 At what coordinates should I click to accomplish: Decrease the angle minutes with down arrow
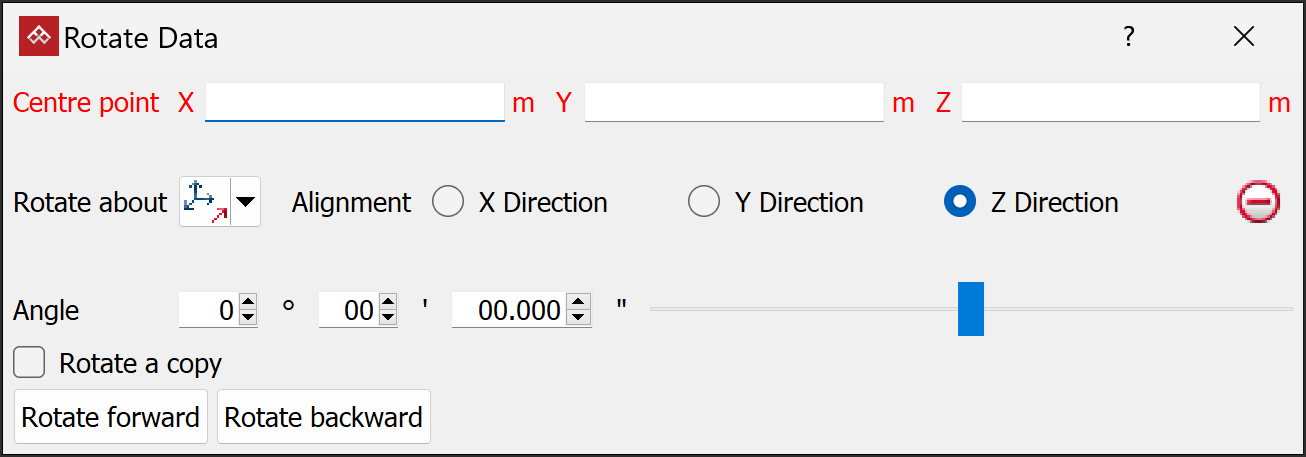tap(388, 317)
